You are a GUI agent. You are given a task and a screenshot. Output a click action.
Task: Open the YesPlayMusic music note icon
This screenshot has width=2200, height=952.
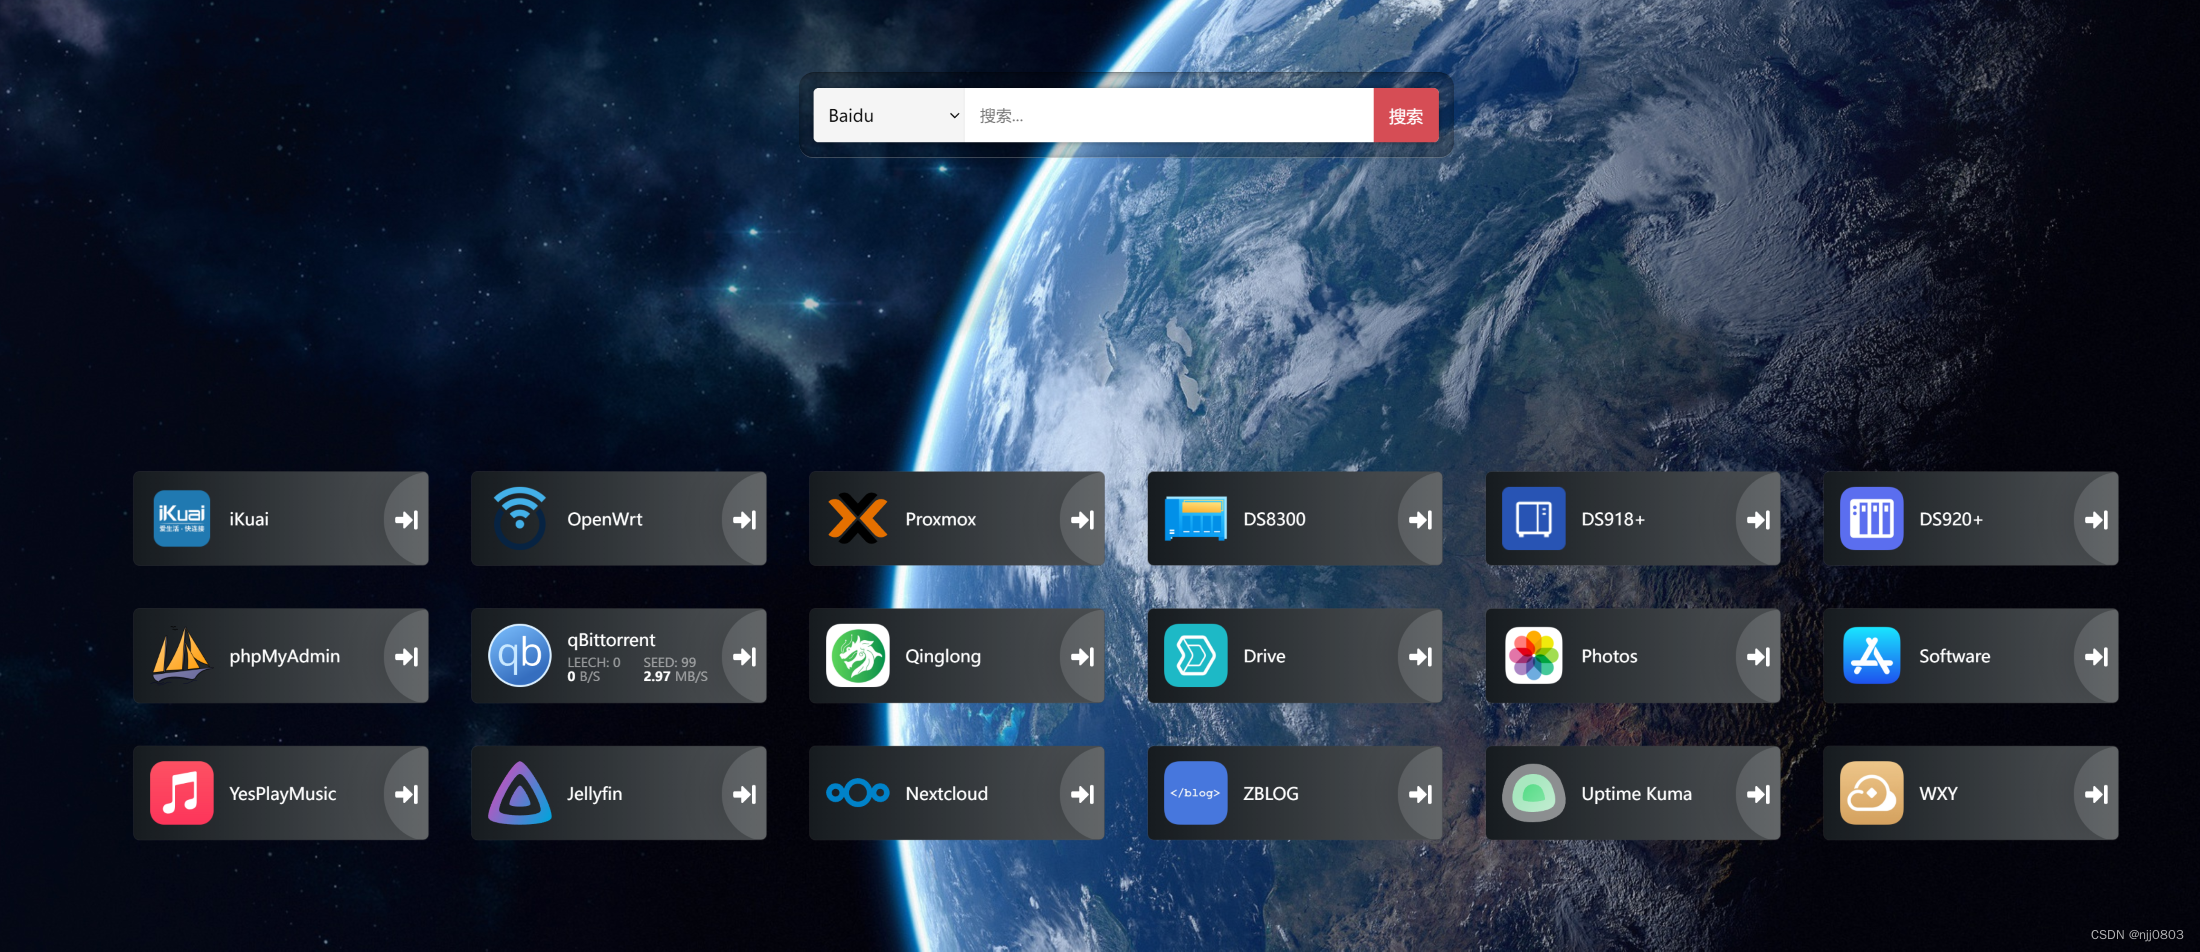coord(182,793)
